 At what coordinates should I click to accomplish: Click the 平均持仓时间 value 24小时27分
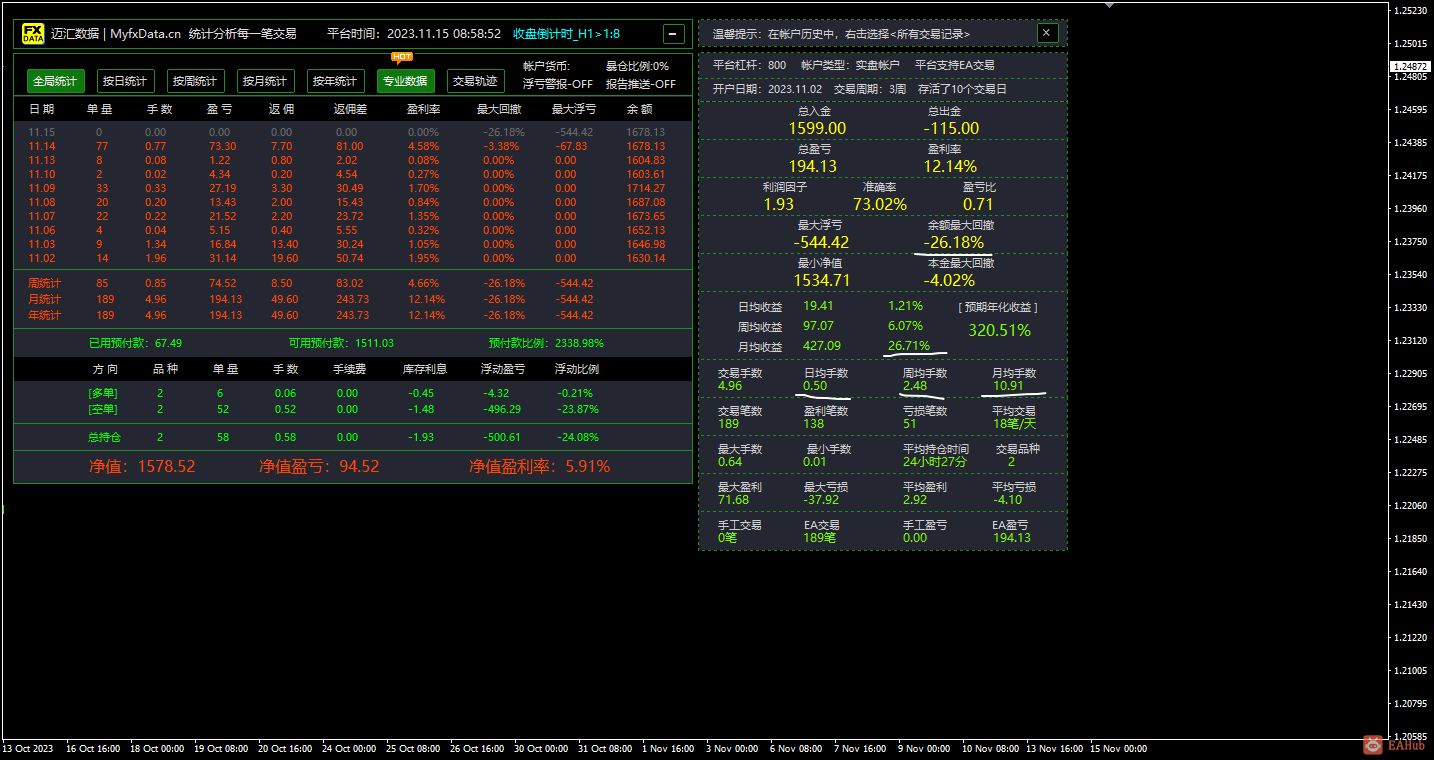coord(935,461)
